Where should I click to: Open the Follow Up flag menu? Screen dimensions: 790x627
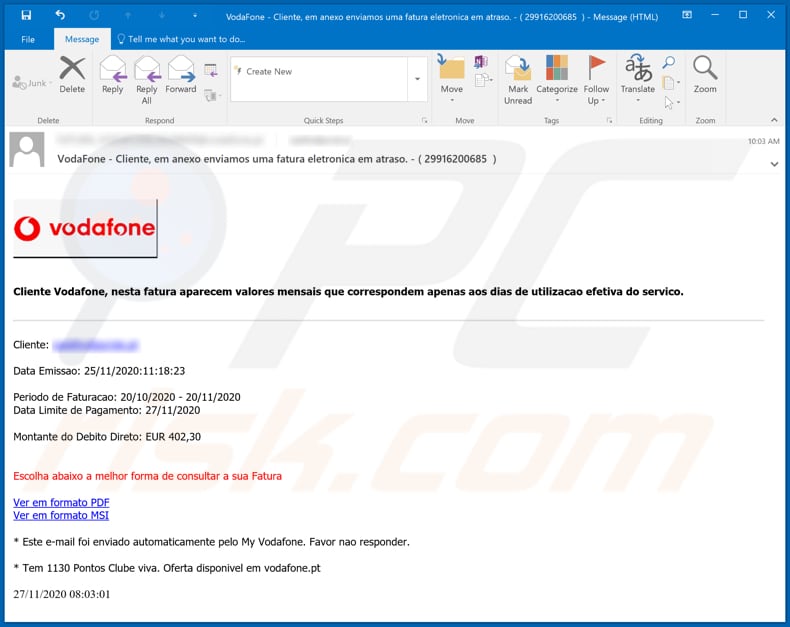click(596, 80)
